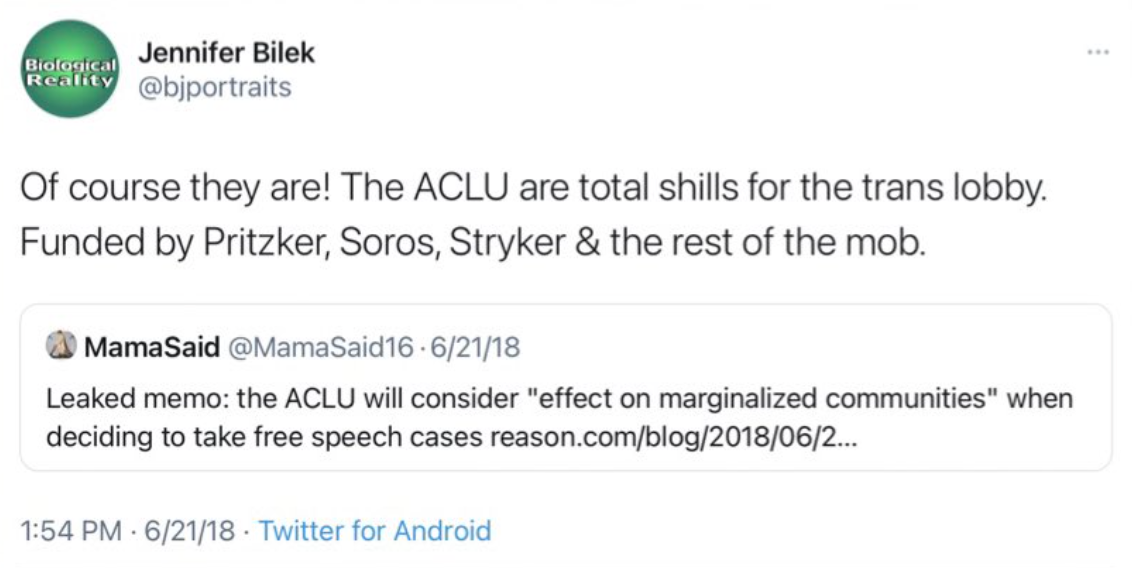Image resolution: width=1132 pixels, height=568 pixels.
Task: Click the green Biological Reality profile avatar
Action: point(69,69)
